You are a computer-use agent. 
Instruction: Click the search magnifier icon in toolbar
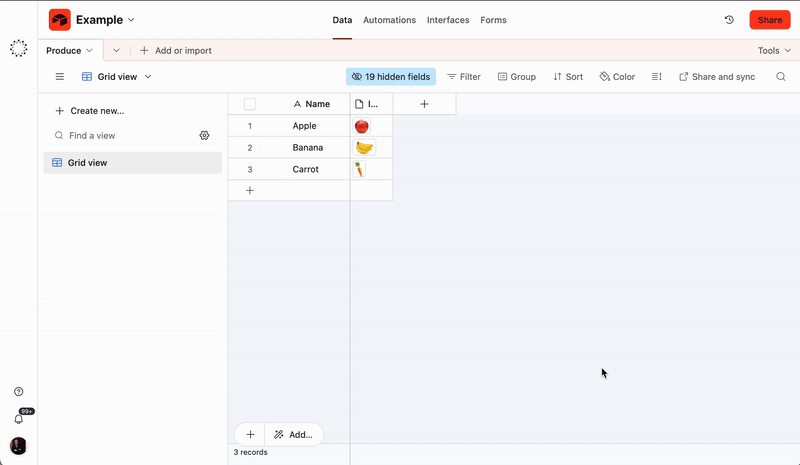coord(781,77)
